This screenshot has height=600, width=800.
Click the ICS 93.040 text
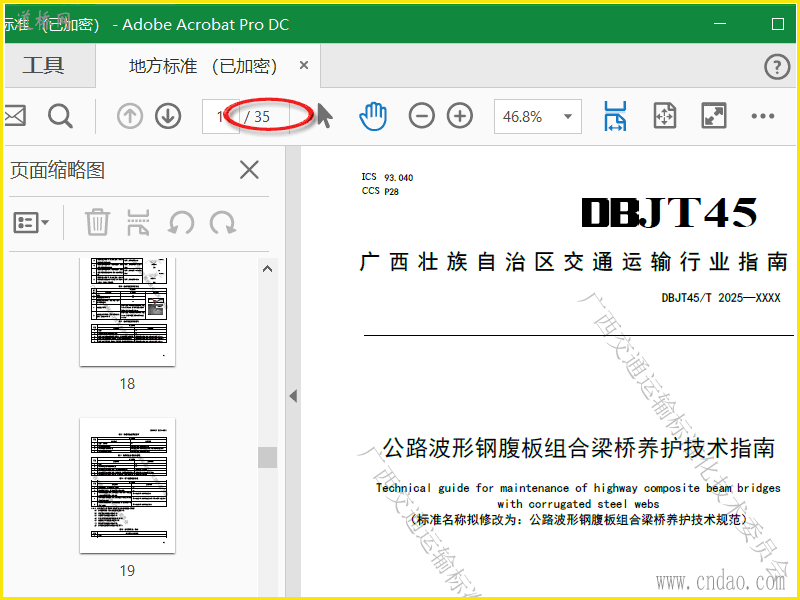tap(387, 177)
